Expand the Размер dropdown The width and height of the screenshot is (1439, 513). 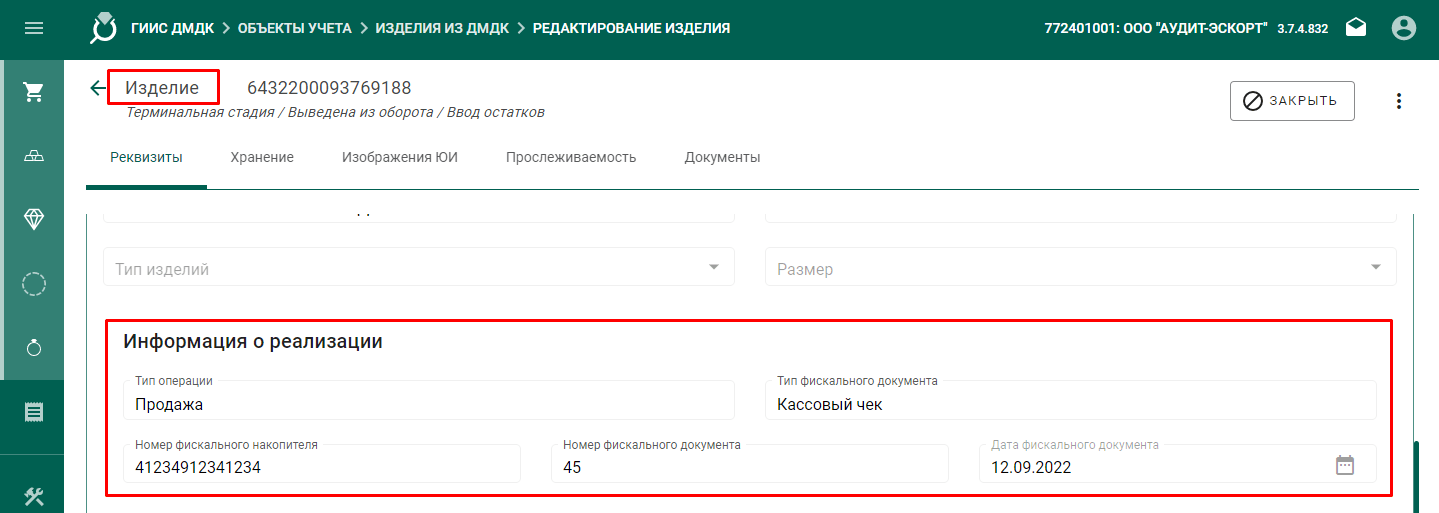[1081, 267]
